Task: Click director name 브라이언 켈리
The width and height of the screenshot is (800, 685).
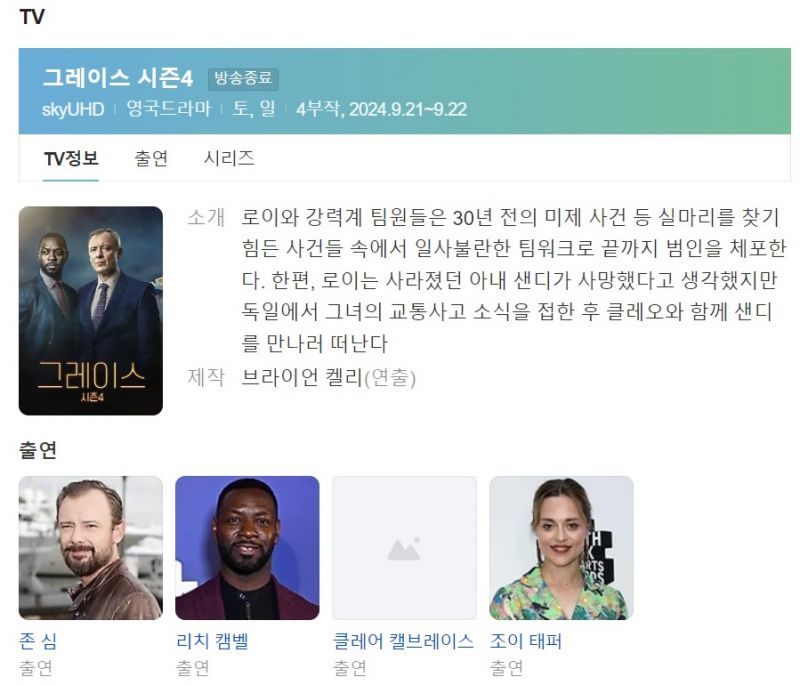Action: click(302, 378)
